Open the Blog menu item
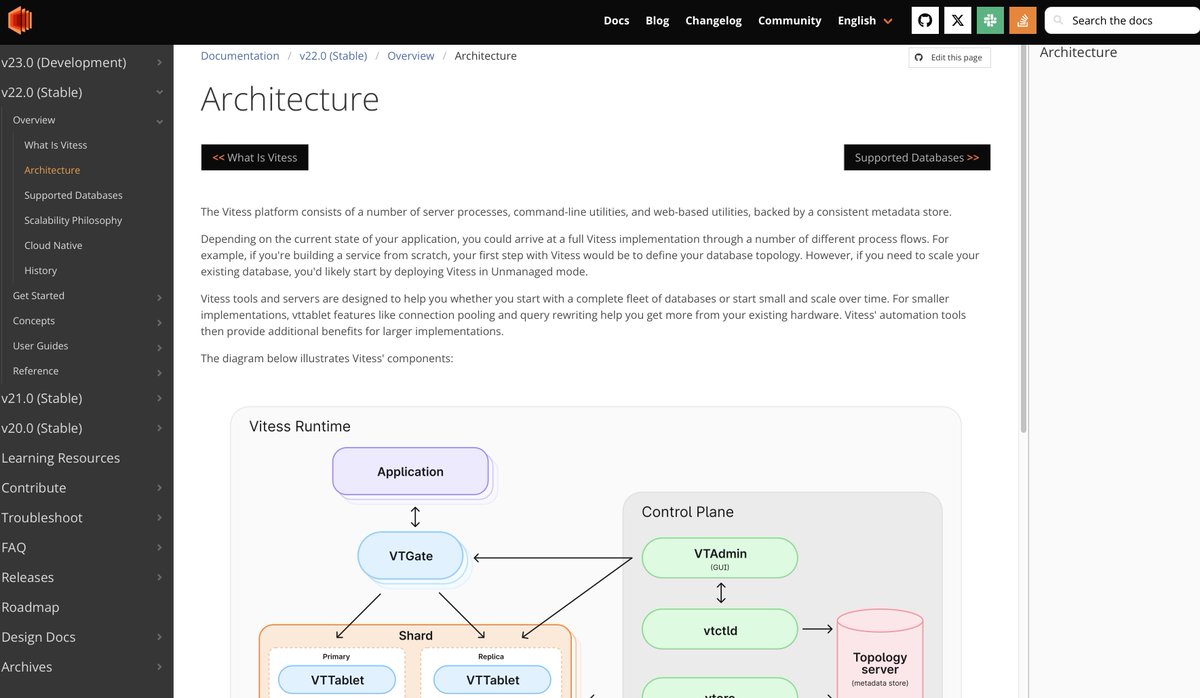The height and width of the screenshot is (698, 1200). click(x=657, y=20)
